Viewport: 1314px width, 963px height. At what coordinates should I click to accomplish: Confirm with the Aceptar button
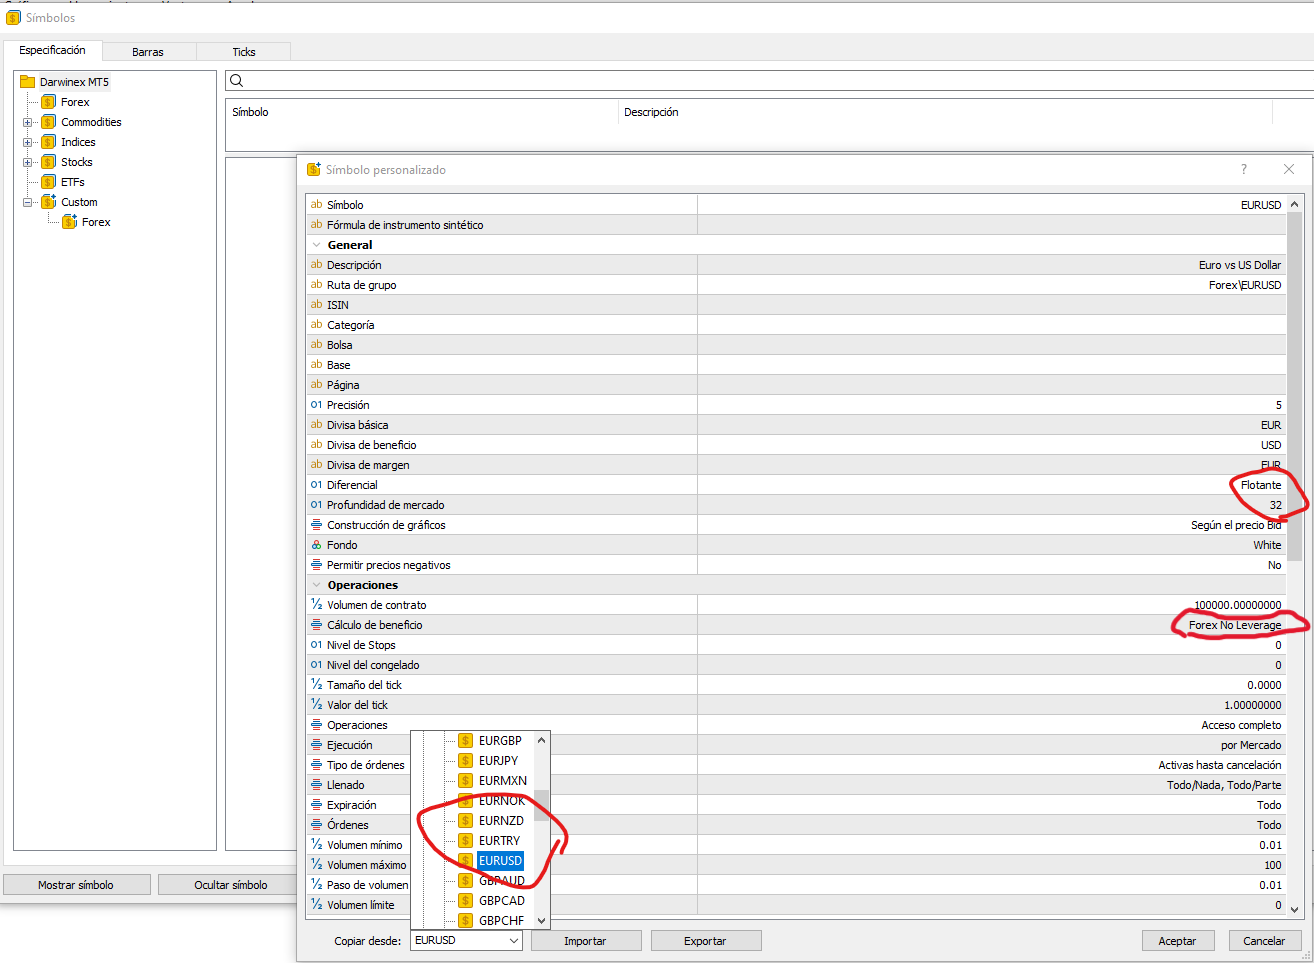click(x=1177, y=941)
